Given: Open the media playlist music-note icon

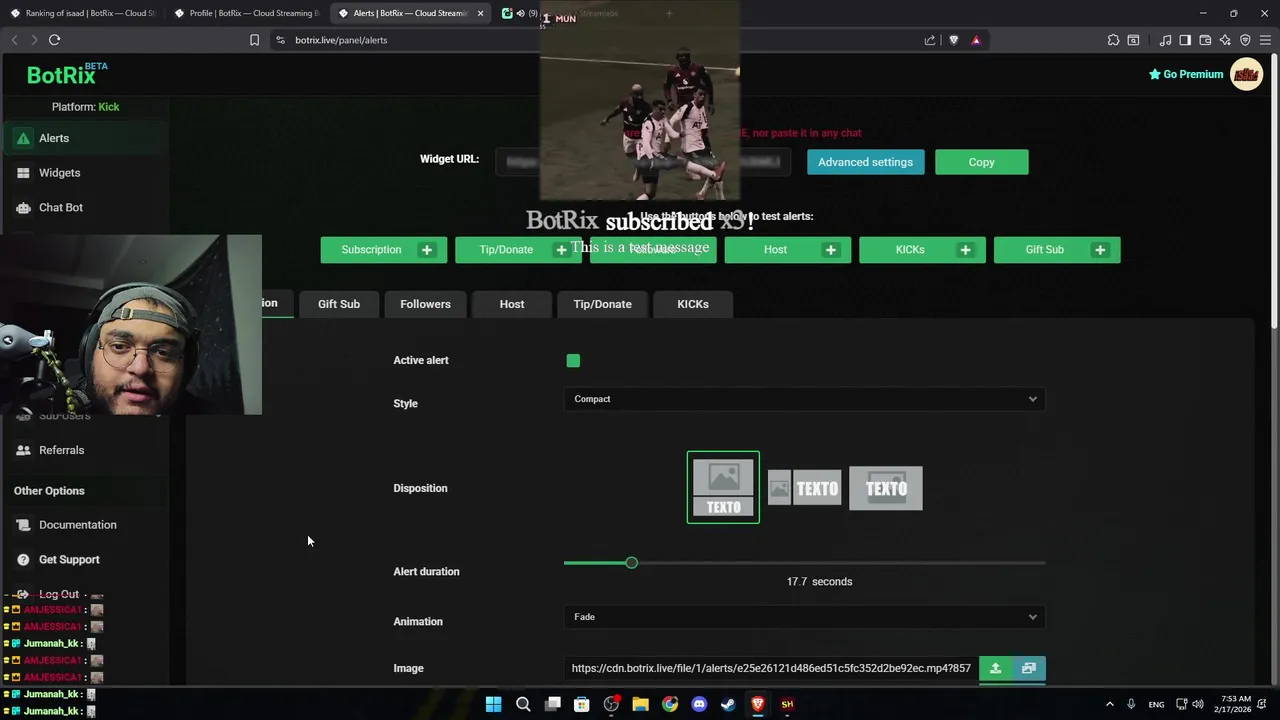Looking at the screenshot, I should (x=1165, y=40).
